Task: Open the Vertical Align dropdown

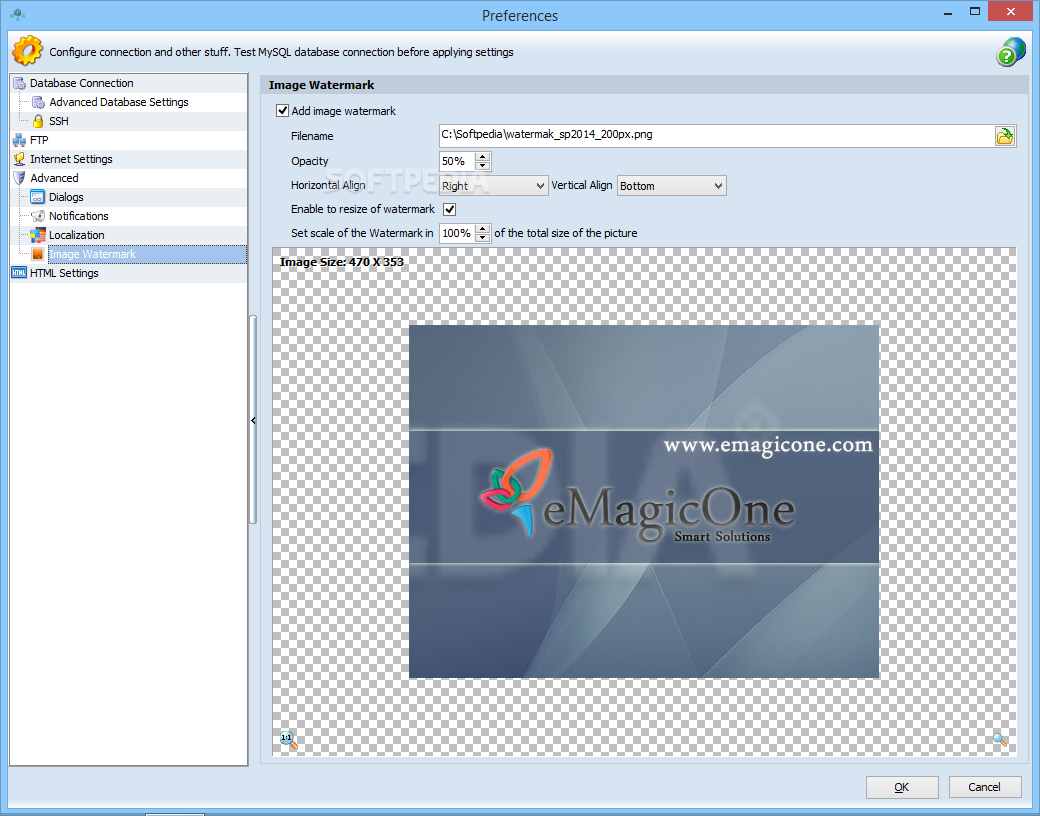Action: [671, 186]
